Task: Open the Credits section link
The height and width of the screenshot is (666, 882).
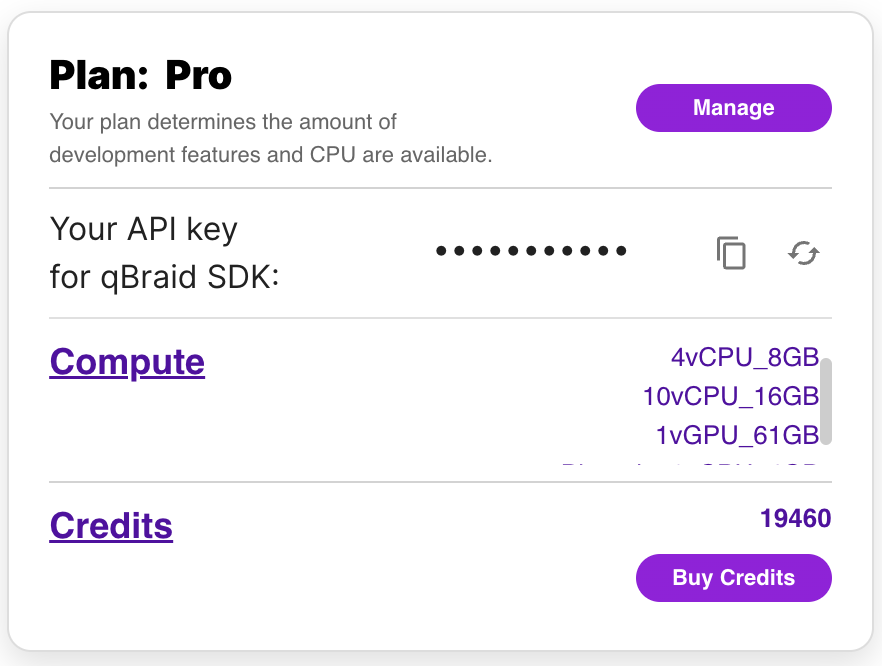Action: pos(111,526)
